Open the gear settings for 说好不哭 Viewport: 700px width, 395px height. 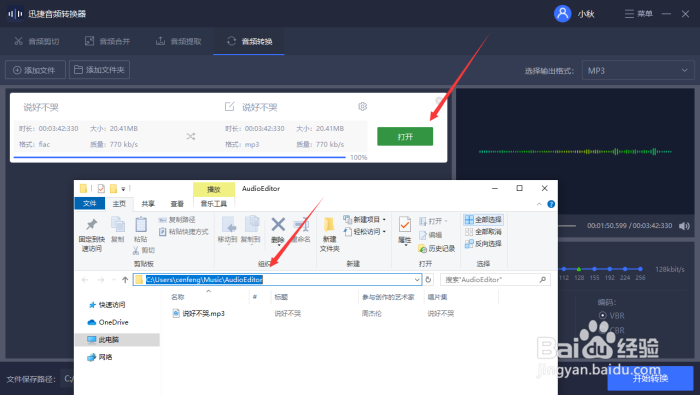tap(362, 107)
